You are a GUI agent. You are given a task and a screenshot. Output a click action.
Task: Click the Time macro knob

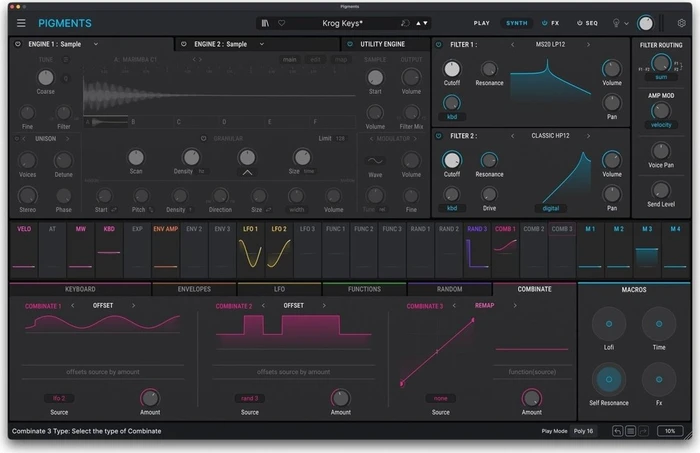[659, 324]
